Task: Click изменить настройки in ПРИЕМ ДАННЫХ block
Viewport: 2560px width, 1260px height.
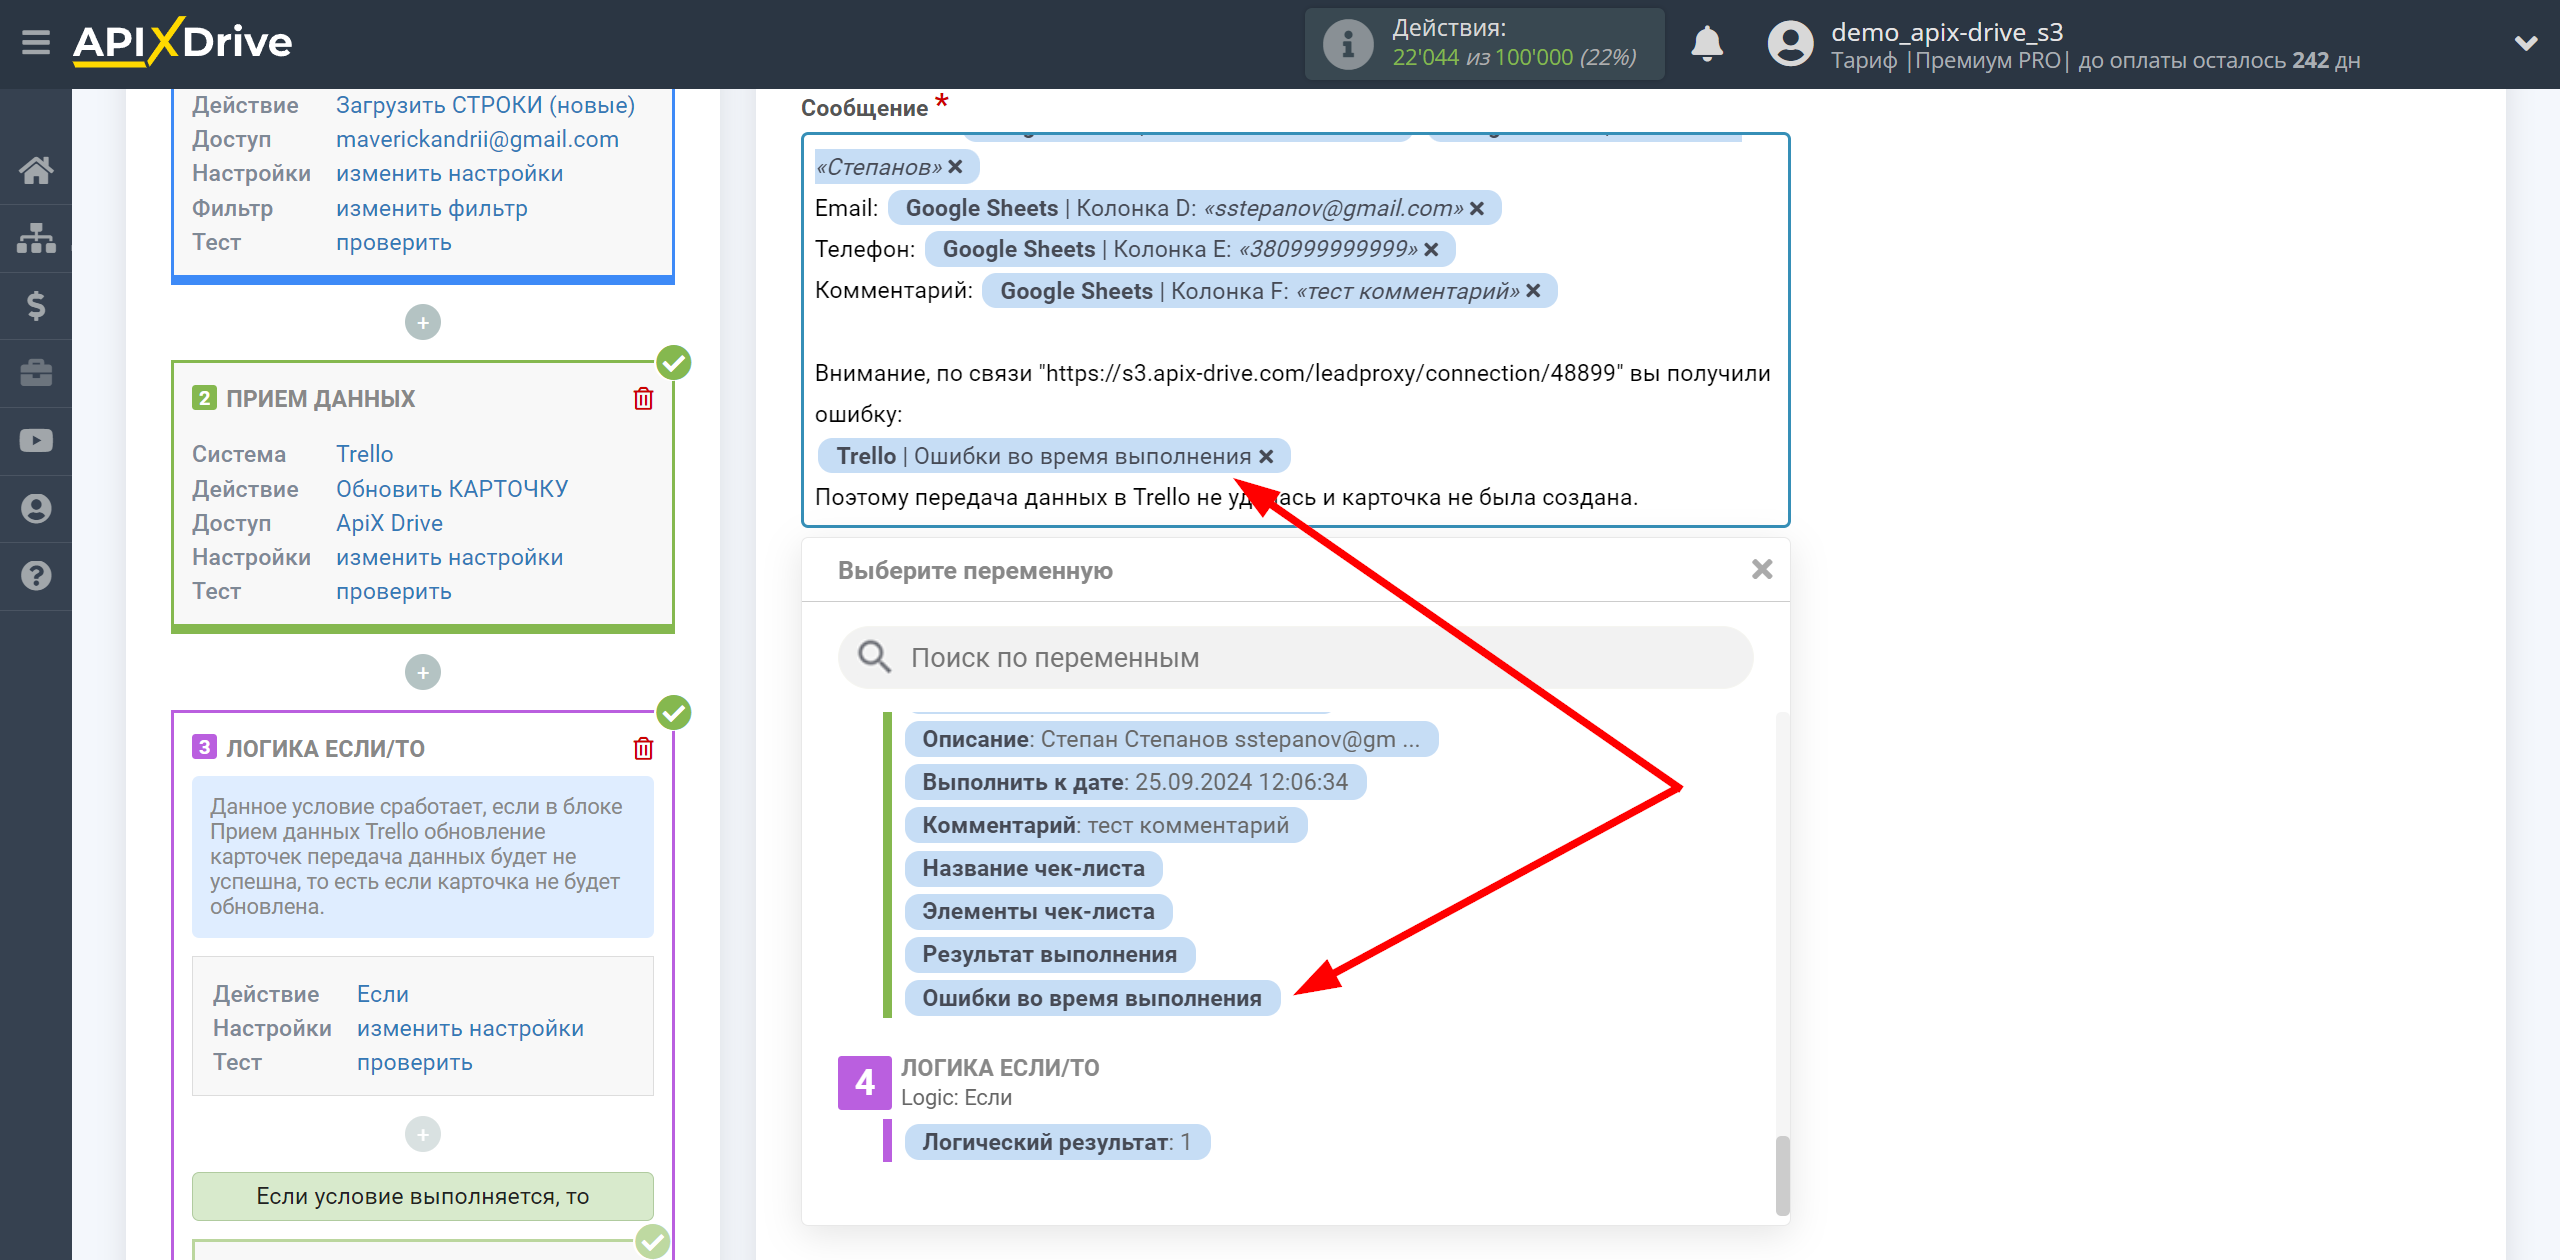Action: click(449, 557)
